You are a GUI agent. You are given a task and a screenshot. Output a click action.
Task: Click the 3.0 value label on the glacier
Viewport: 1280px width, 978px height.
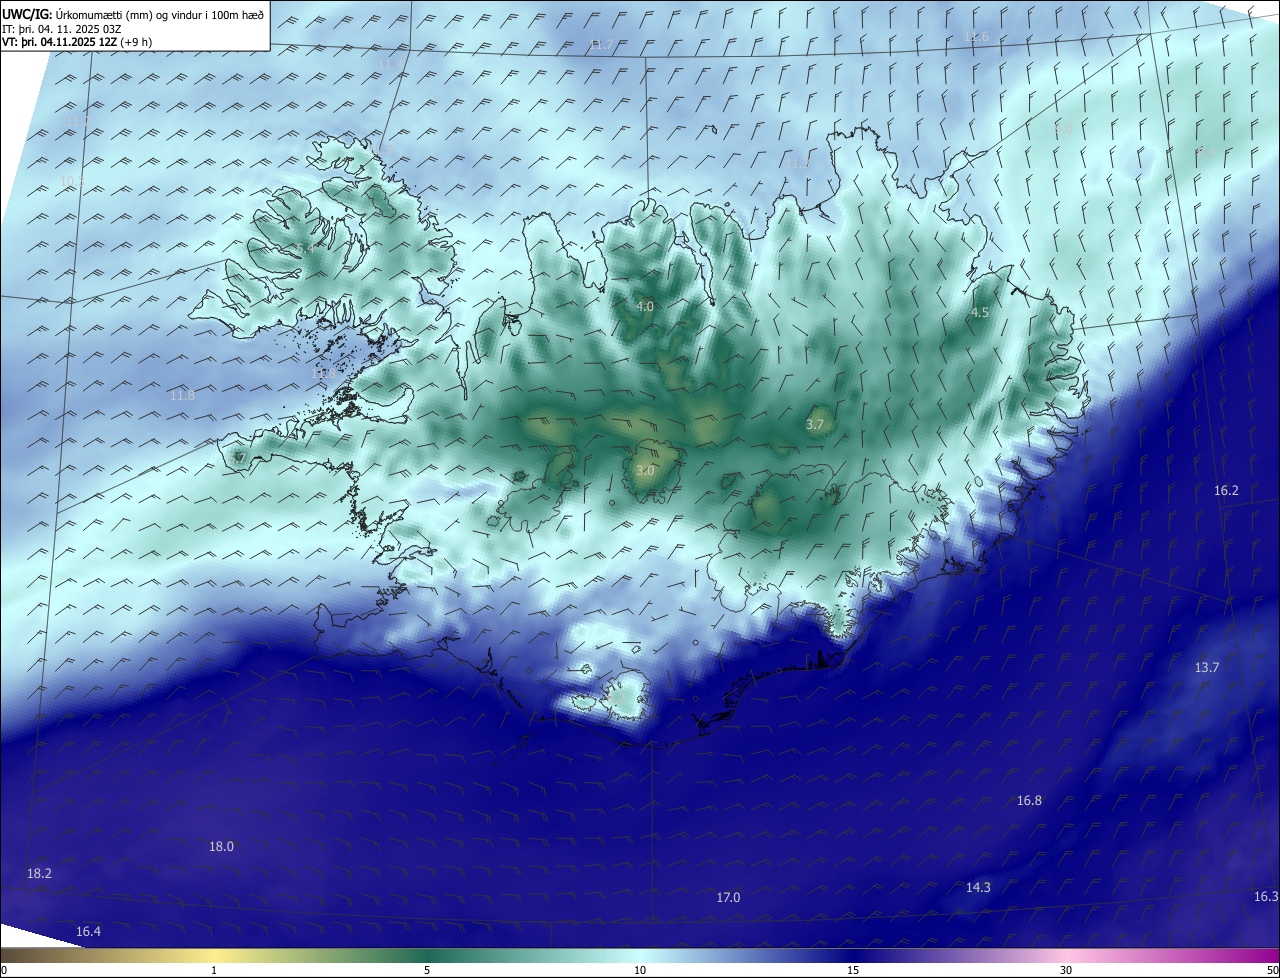(645, 471)
